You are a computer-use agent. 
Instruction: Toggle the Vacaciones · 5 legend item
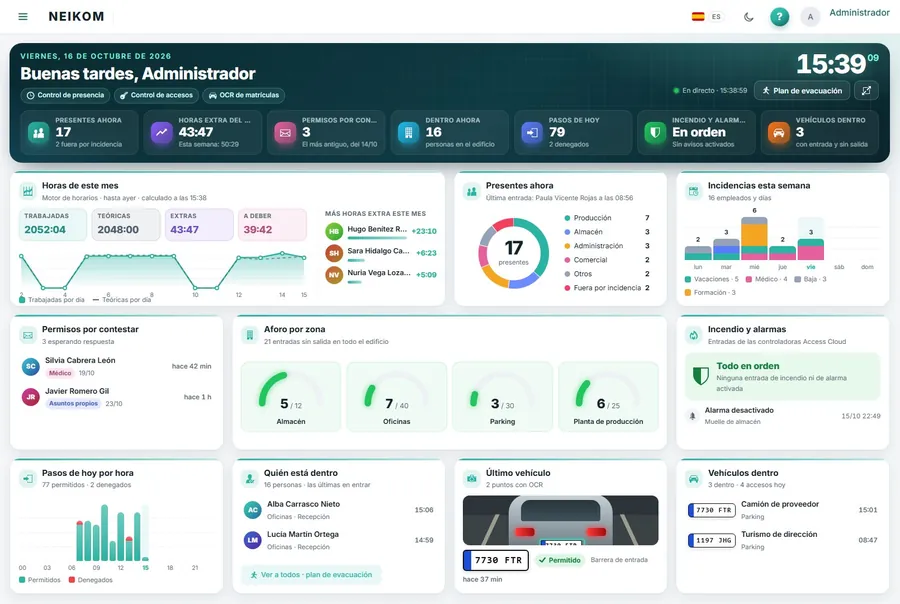[712, 279]
